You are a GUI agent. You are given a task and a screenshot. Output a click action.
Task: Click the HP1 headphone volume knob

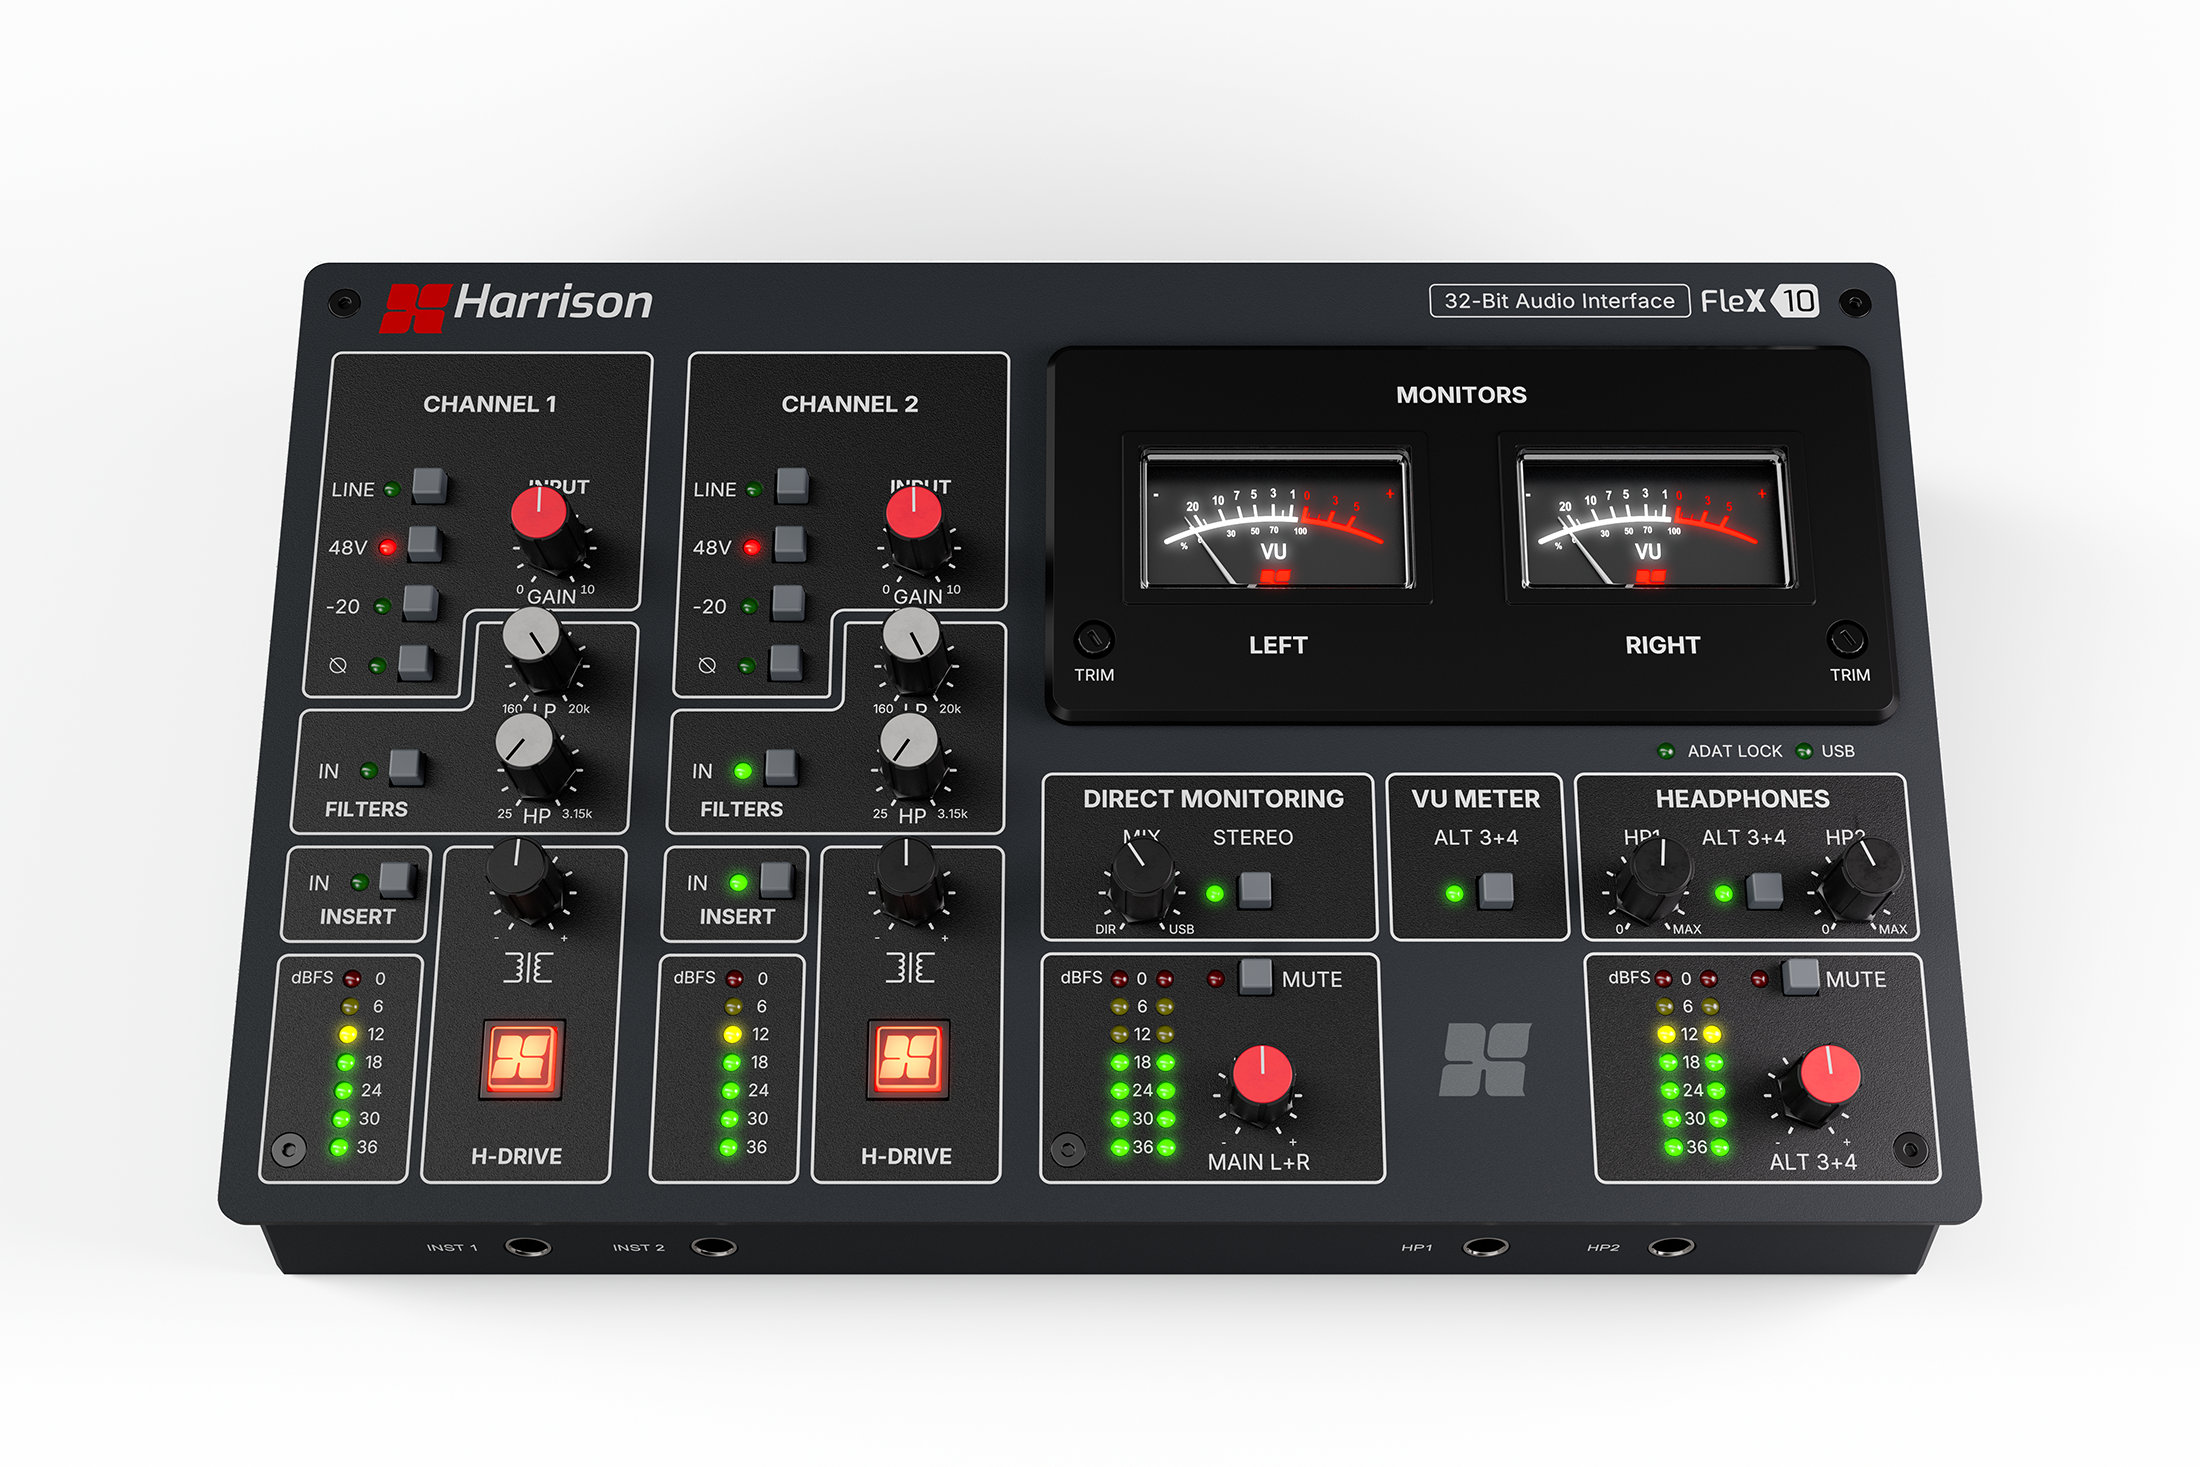pos(1657,879)
